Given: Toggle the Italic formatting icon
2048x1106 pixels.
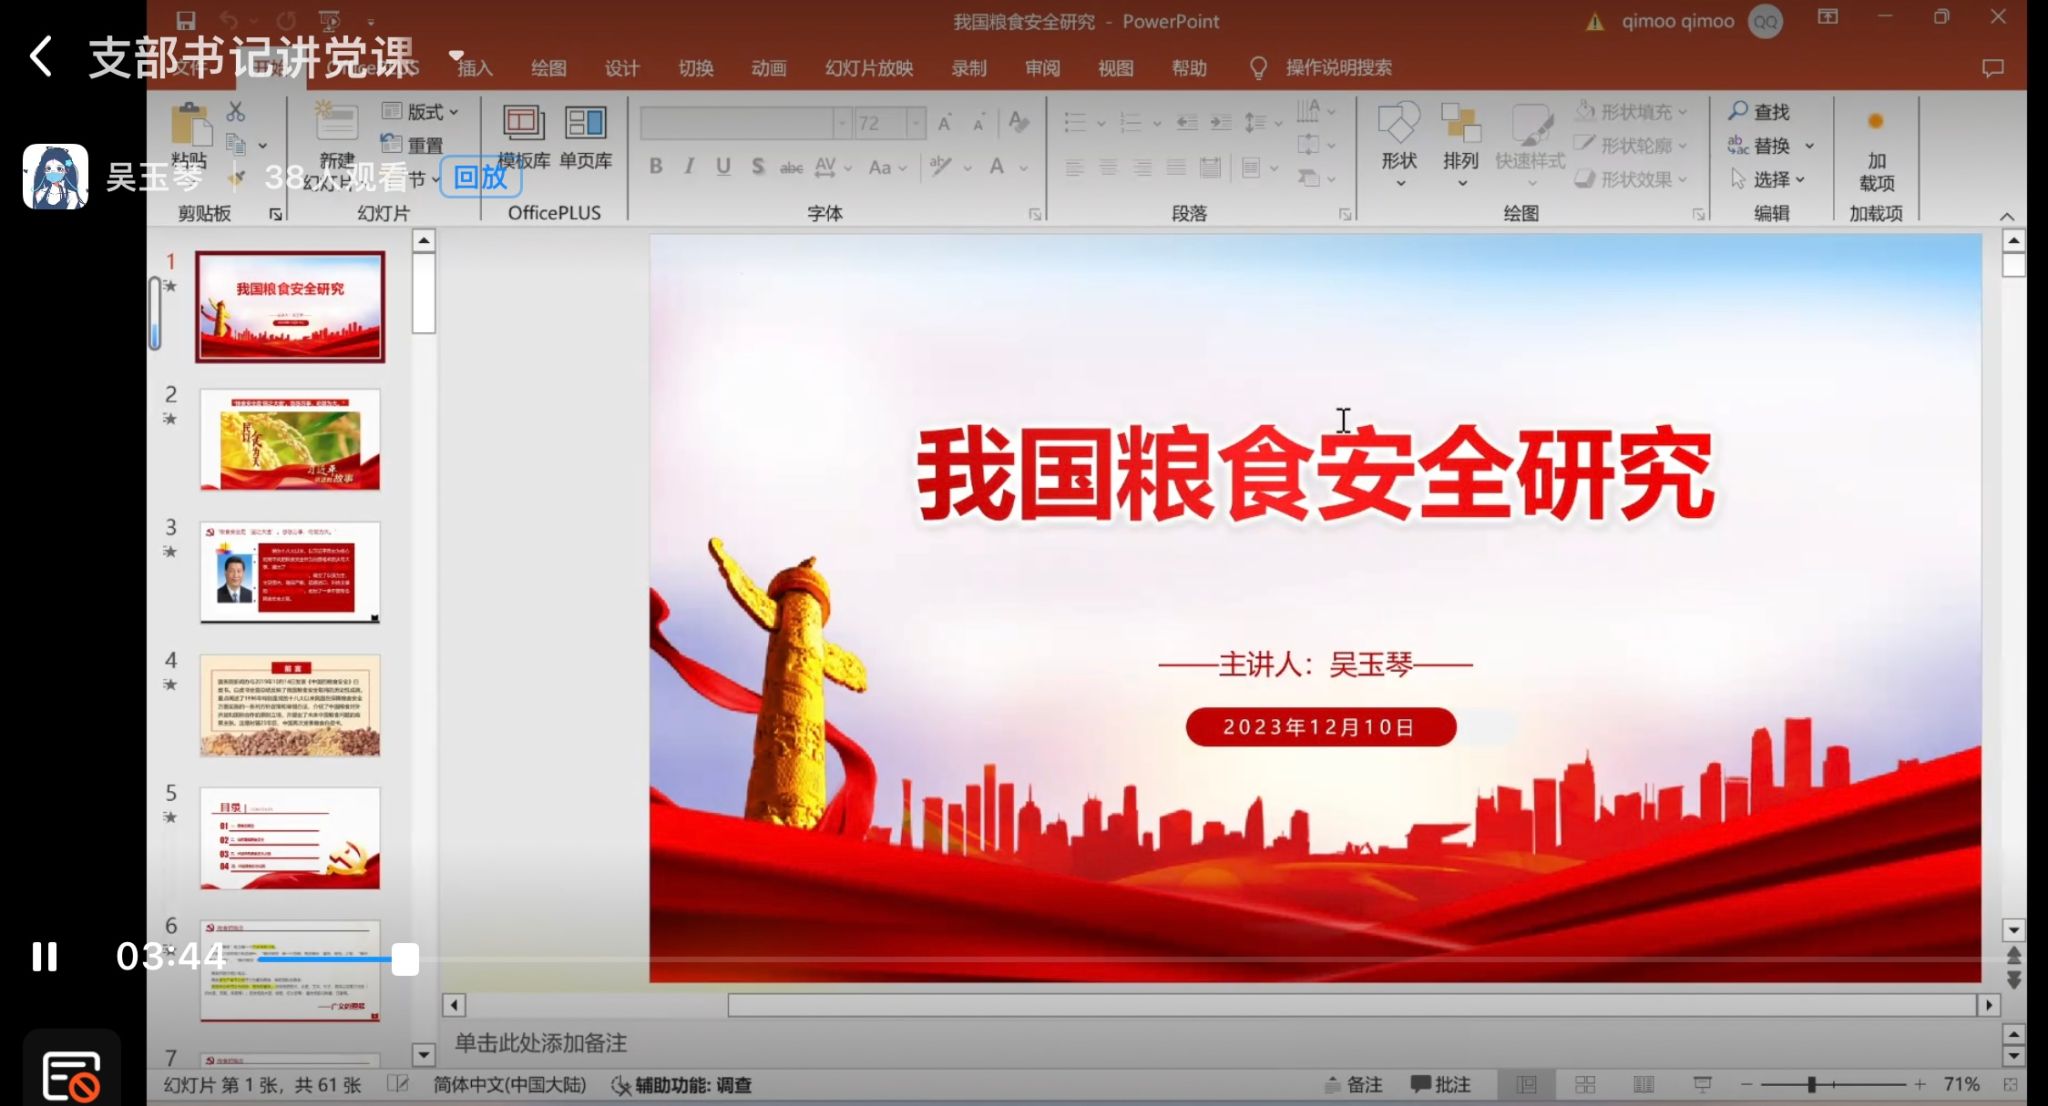Looking at the screenshot, I should point(689,167).
